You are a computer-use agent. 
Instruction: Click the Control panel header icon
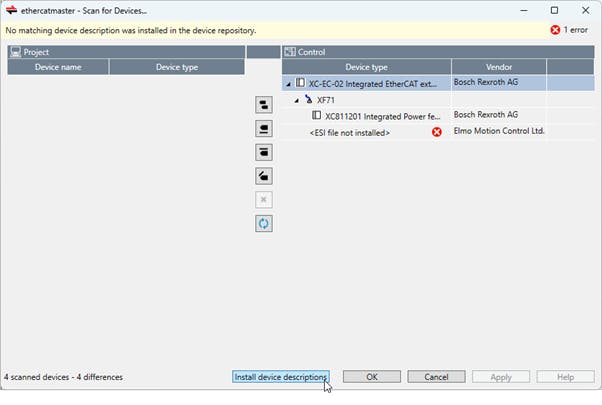[x=290, y=52]
